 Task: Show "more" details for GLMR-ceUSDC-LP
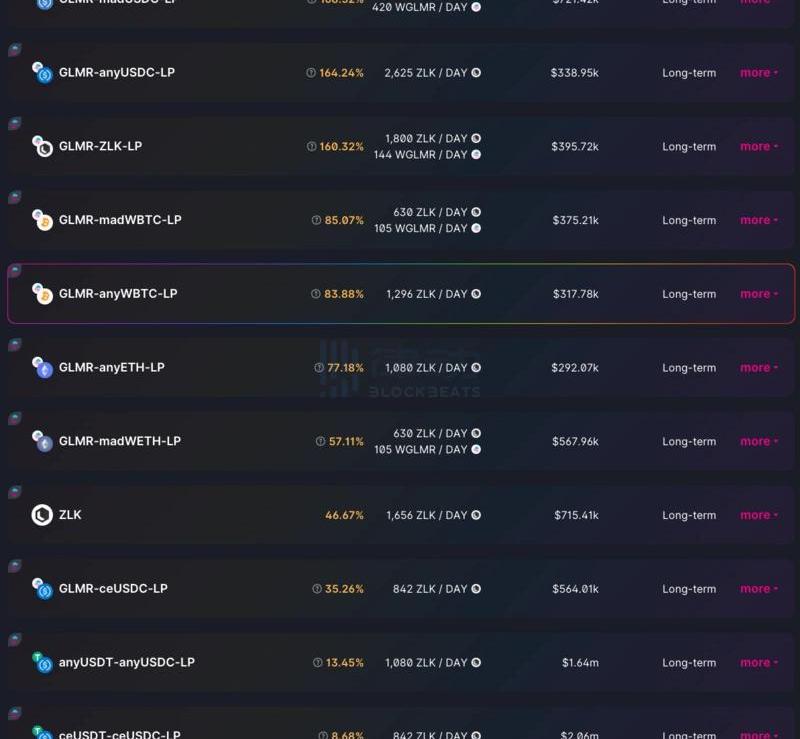(758, 589)
